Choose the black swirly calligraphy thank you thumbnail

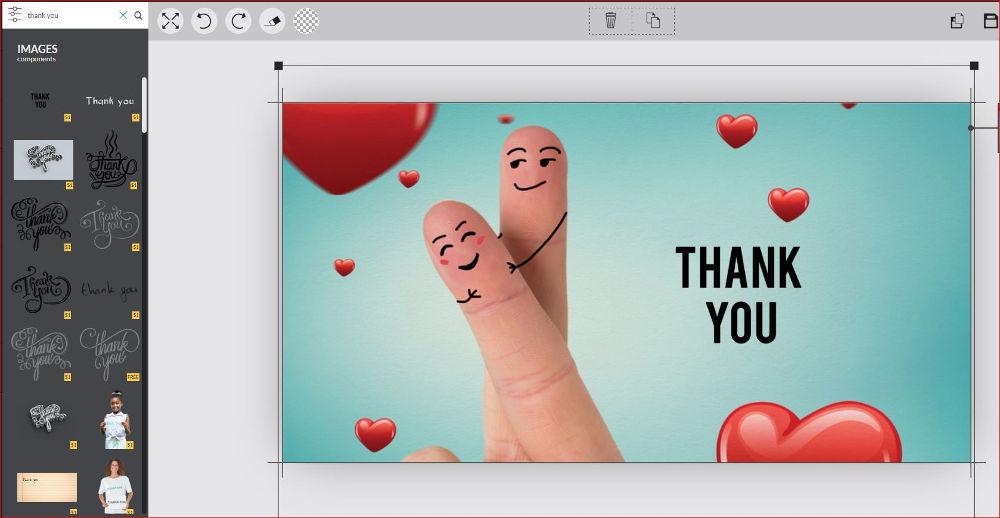[40, 224]
